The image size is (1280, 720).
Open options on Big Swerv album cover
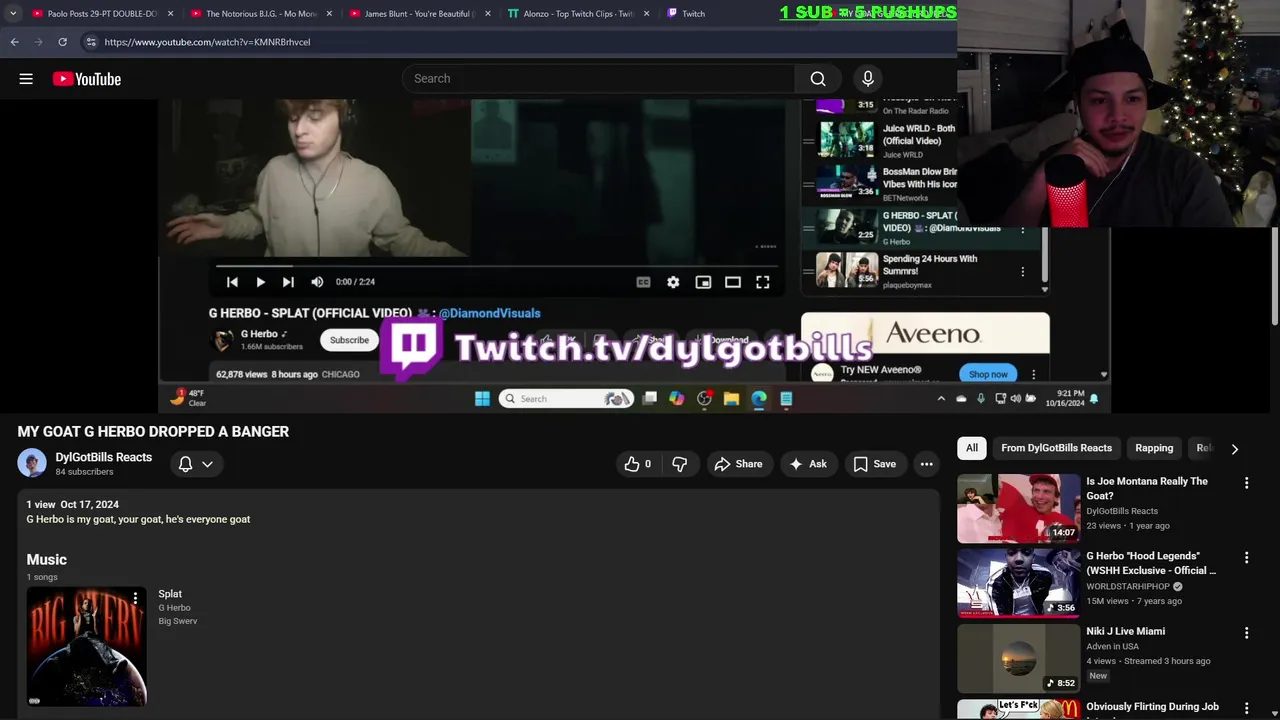(x=135, y=598)
